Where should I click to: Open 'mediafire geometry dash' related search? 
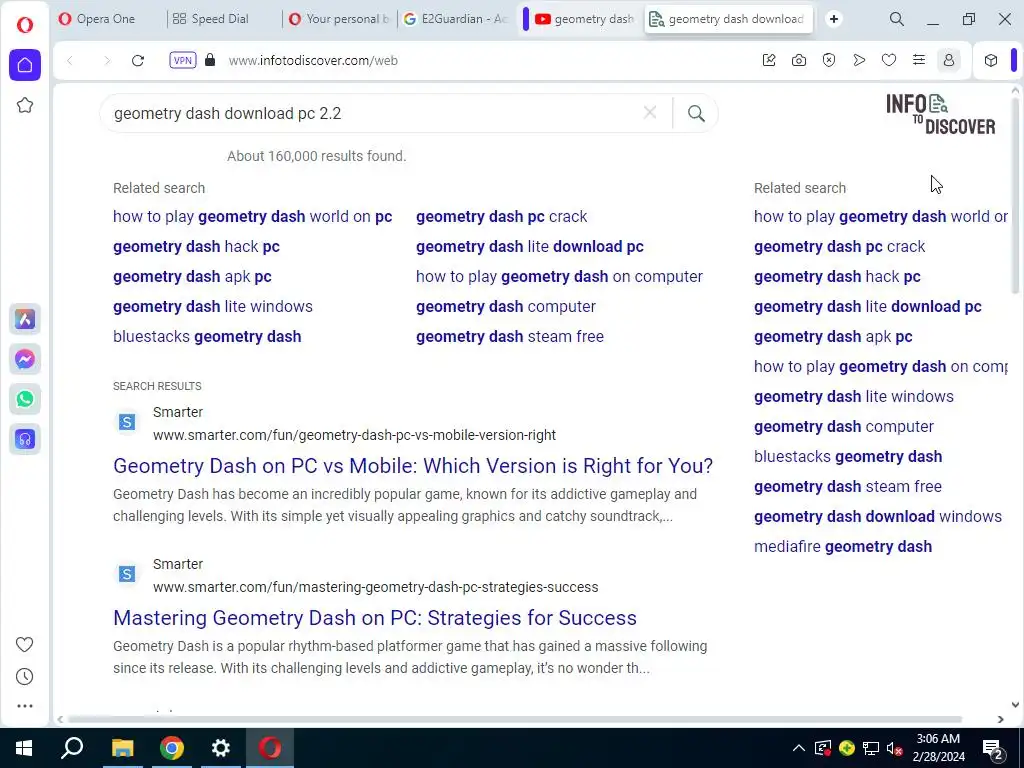[843, 547]
